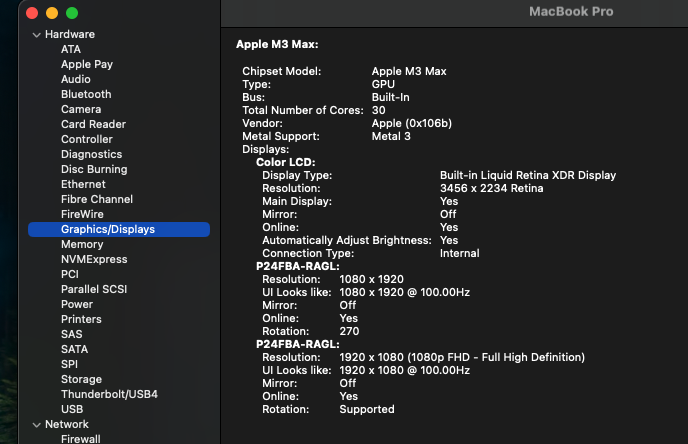This screenshot has height=444, width=688.
Task: Select Parallel SCSI in the sidebar
Action: coord(94,289)
